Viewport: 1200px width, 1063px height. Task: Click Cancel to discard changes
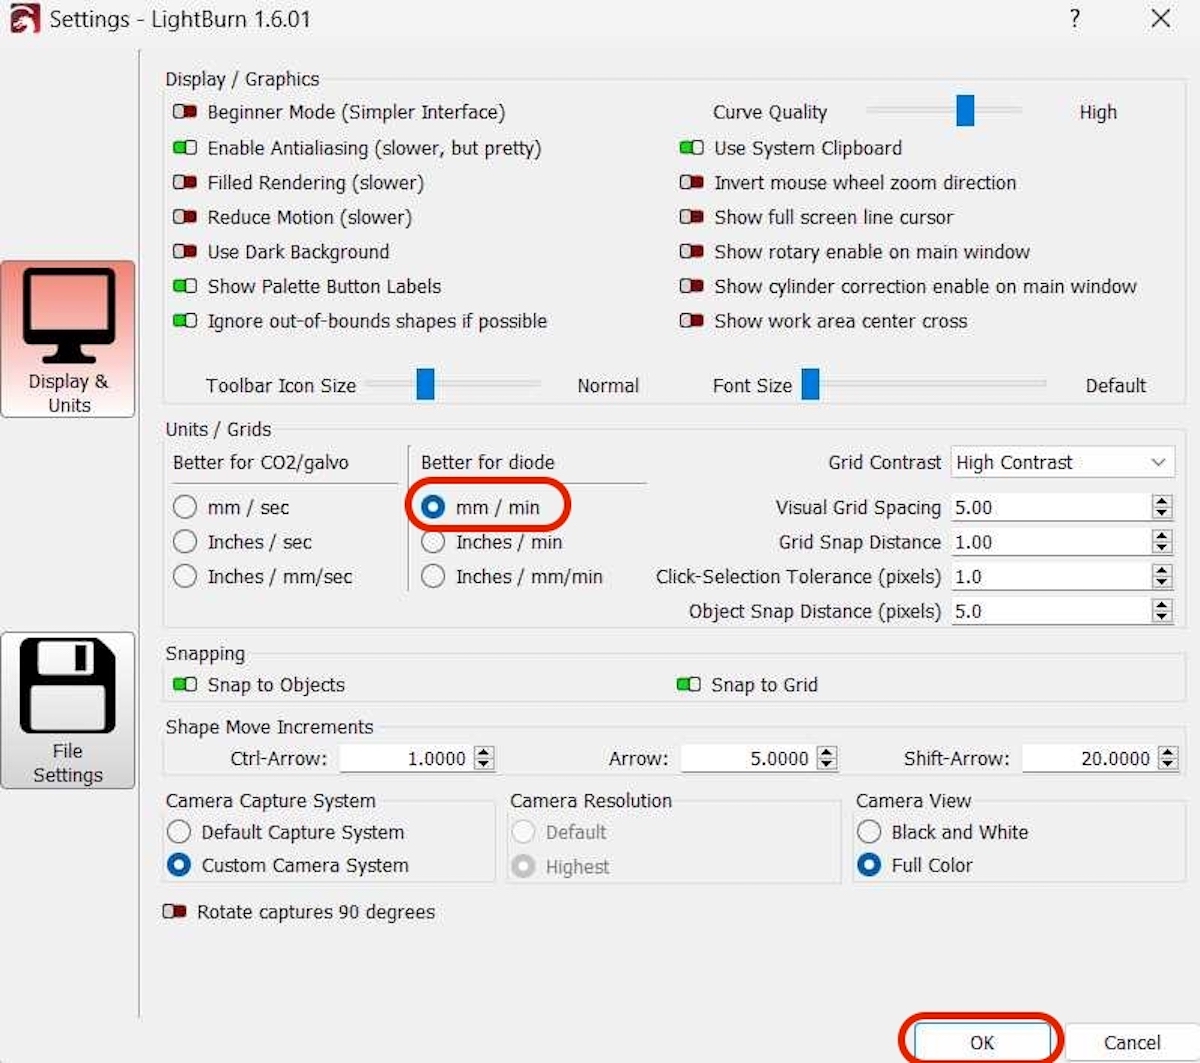[1132, 1042]
